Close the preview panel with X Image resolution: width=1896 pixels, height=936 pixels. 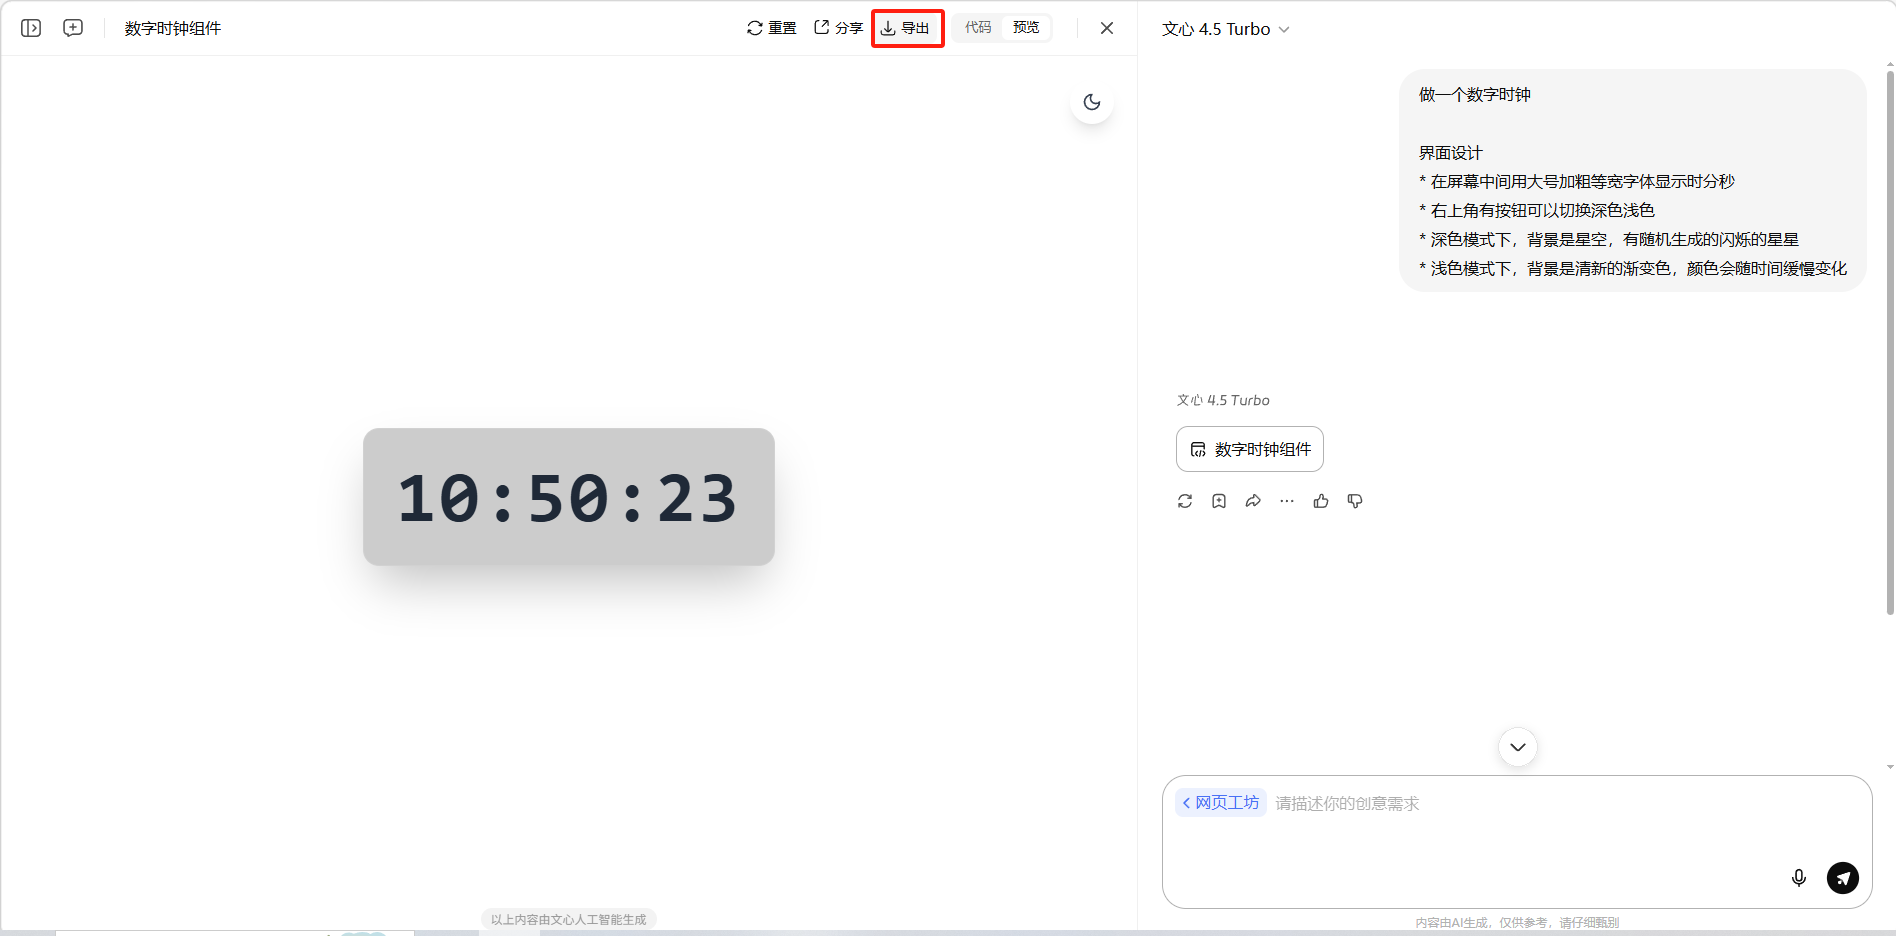(x=1106, y=28)
